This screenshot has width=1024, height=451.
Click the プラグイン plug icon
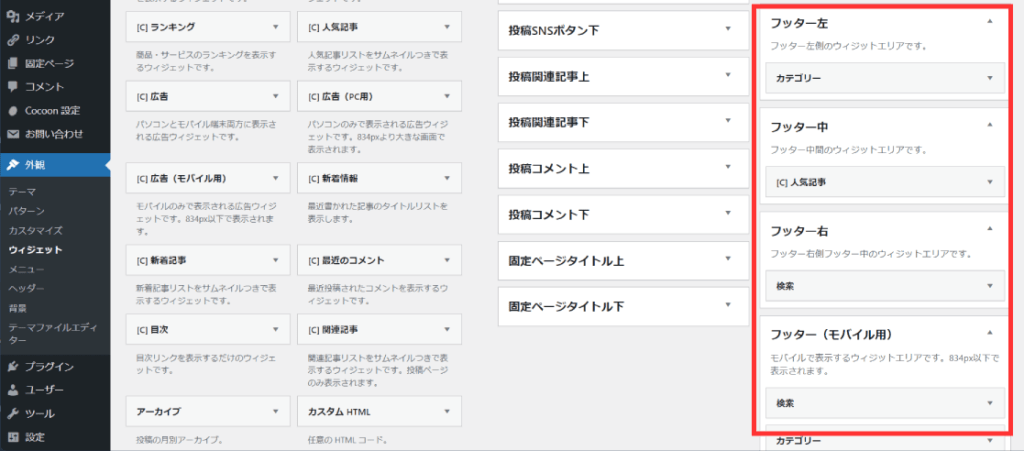pos(14,366)
